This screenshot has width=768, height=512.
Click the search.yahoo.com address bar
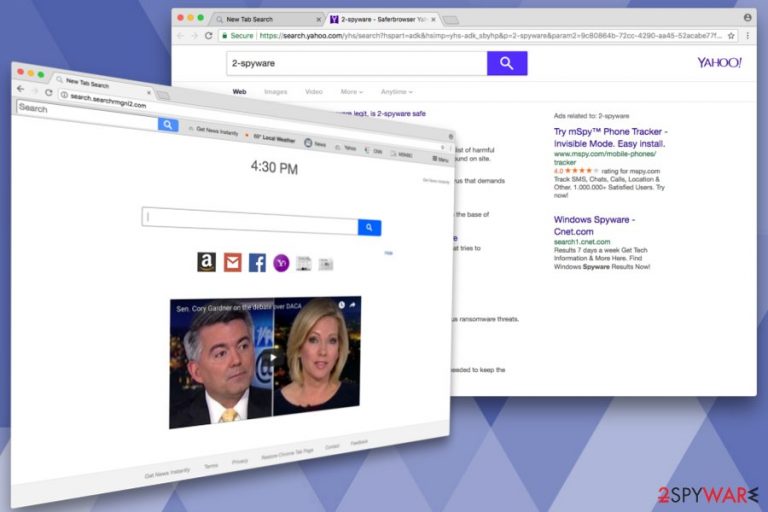pos(478,36)
